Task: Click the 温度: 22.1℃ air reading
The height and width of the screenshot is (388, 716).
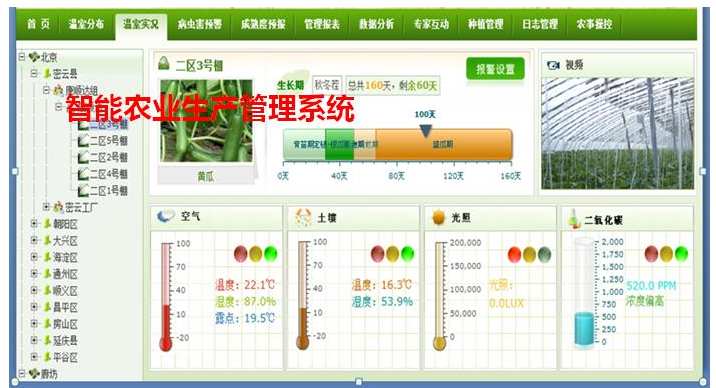Action: coord(245,285)
